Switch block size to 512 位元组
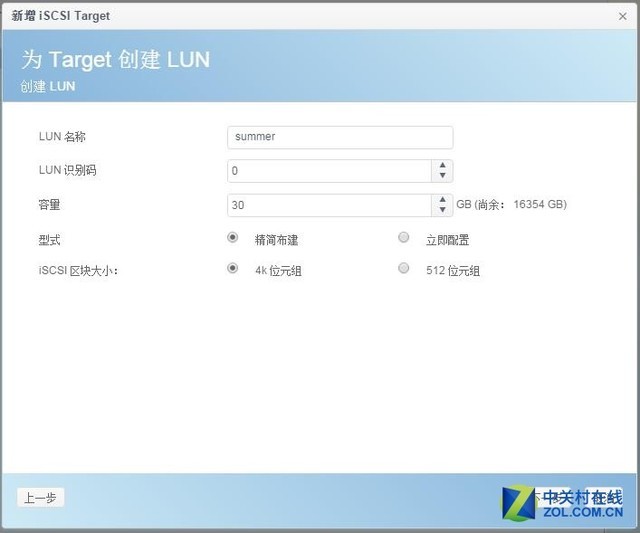The image size is (640, 533). [404, 268]
